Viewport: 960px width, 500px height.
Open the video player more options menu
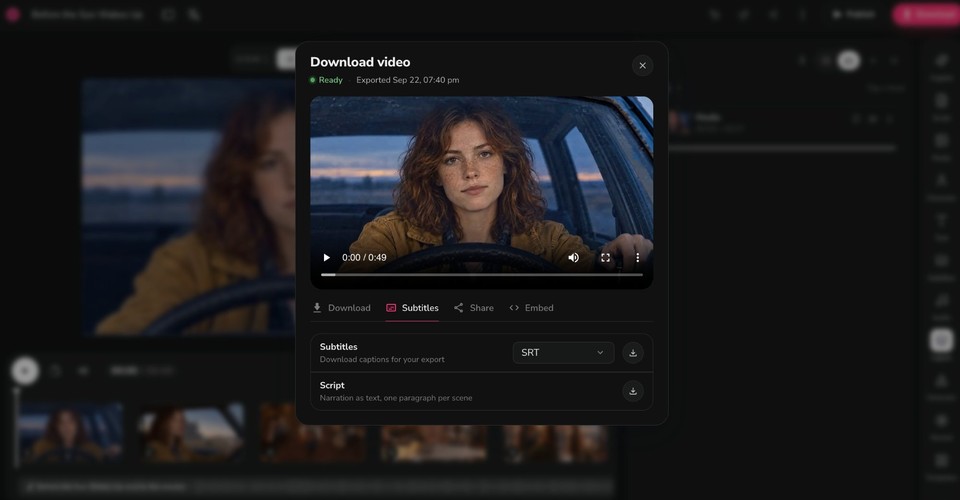coord(637,258)
